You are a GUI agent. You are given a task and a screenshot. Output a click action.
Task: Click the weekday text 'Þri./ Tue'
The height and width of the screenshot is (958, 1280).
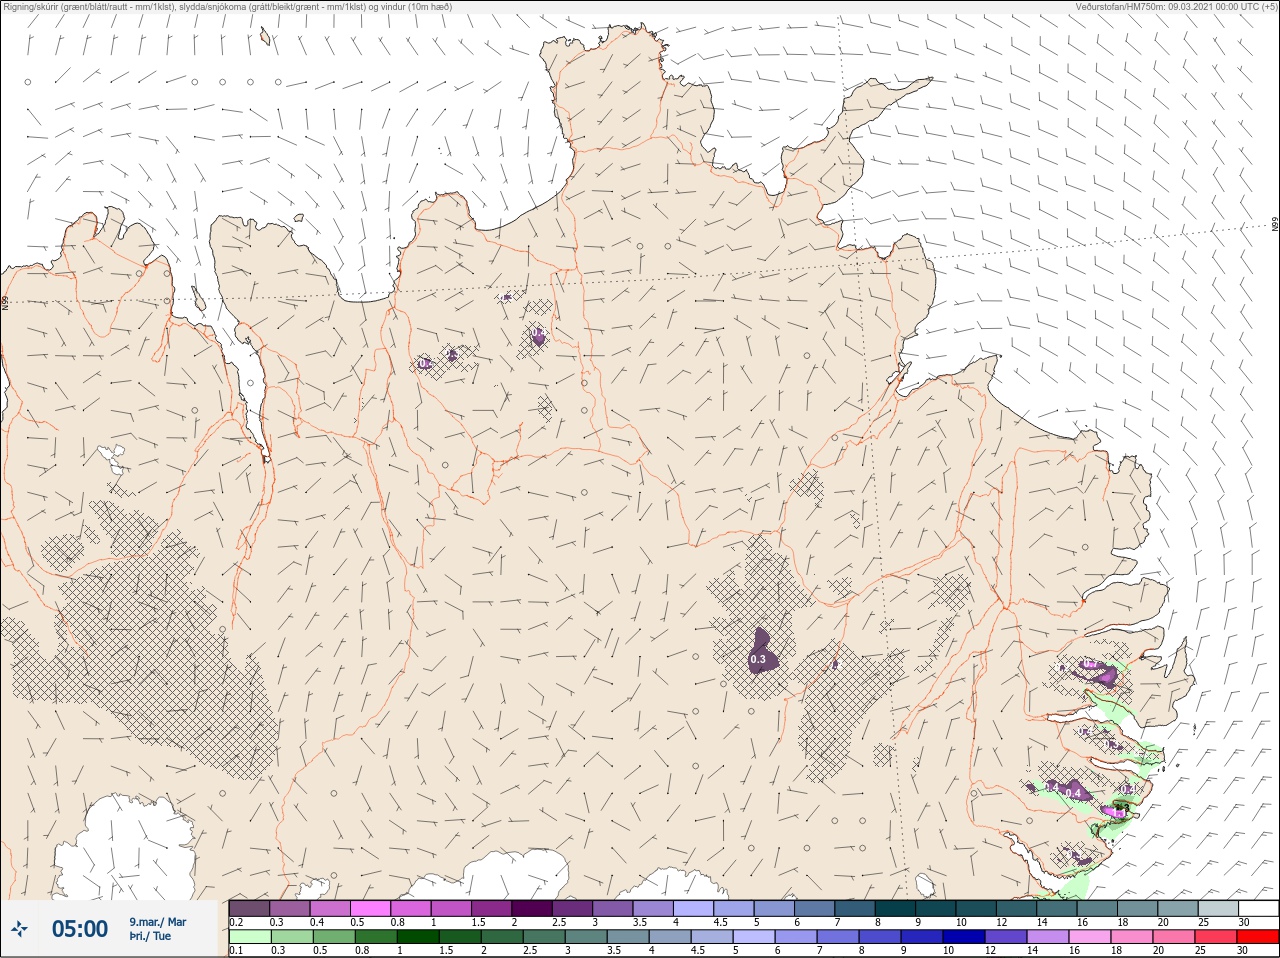[x=150, y=937]
